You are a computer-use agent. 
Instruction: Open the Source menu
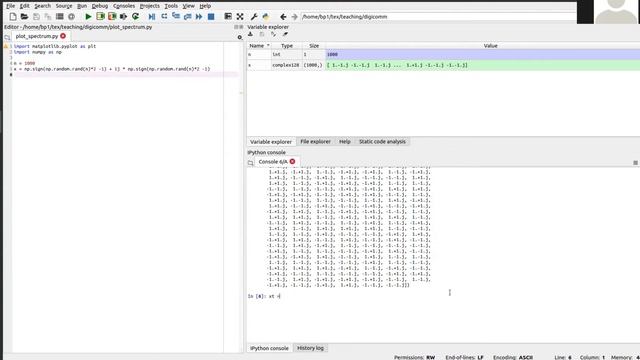[x=64, y=6]
